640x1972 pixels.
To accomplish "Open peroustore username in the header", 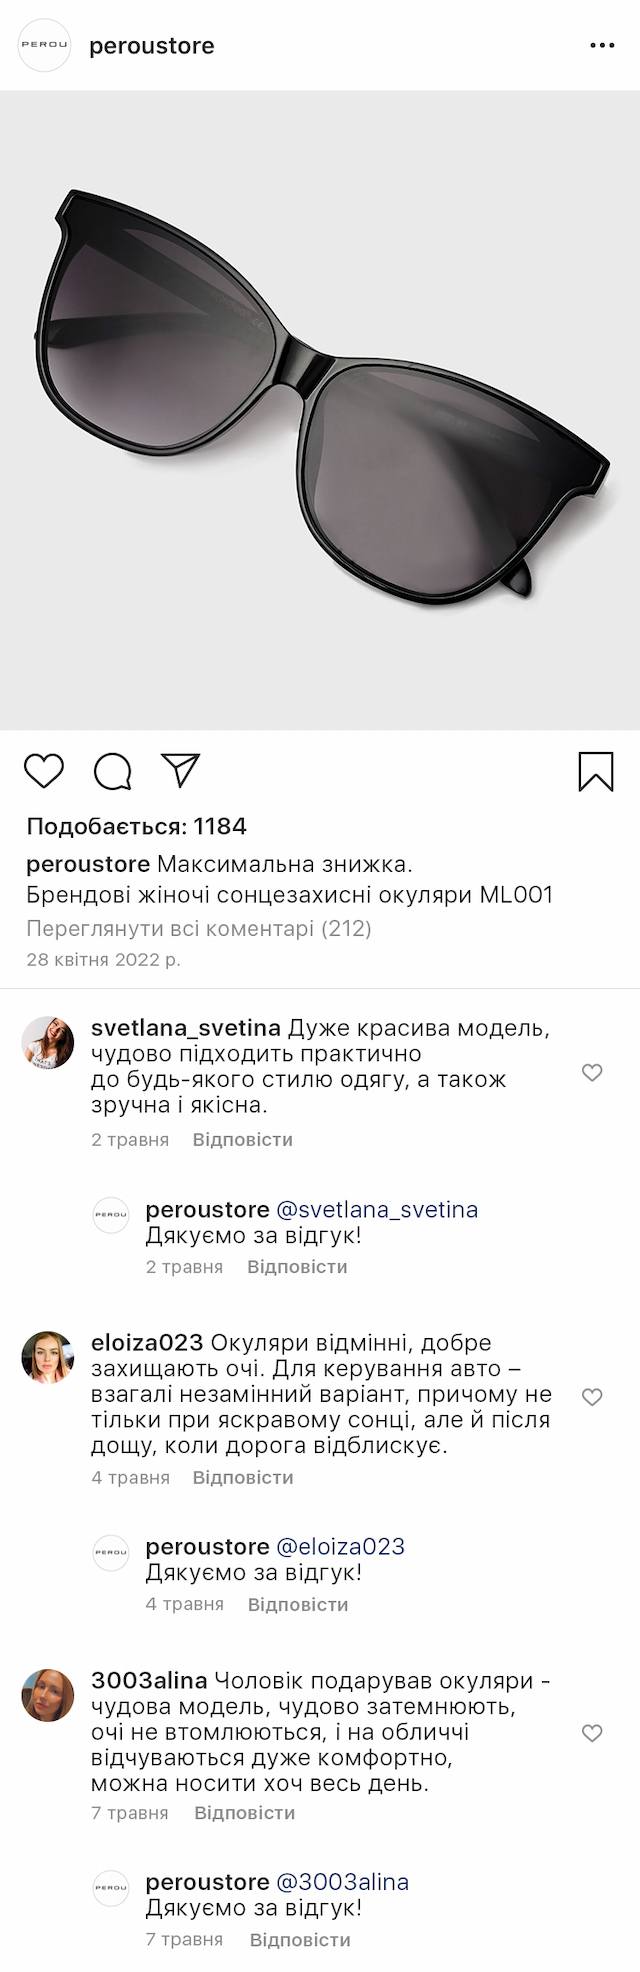I will (152, 46).
